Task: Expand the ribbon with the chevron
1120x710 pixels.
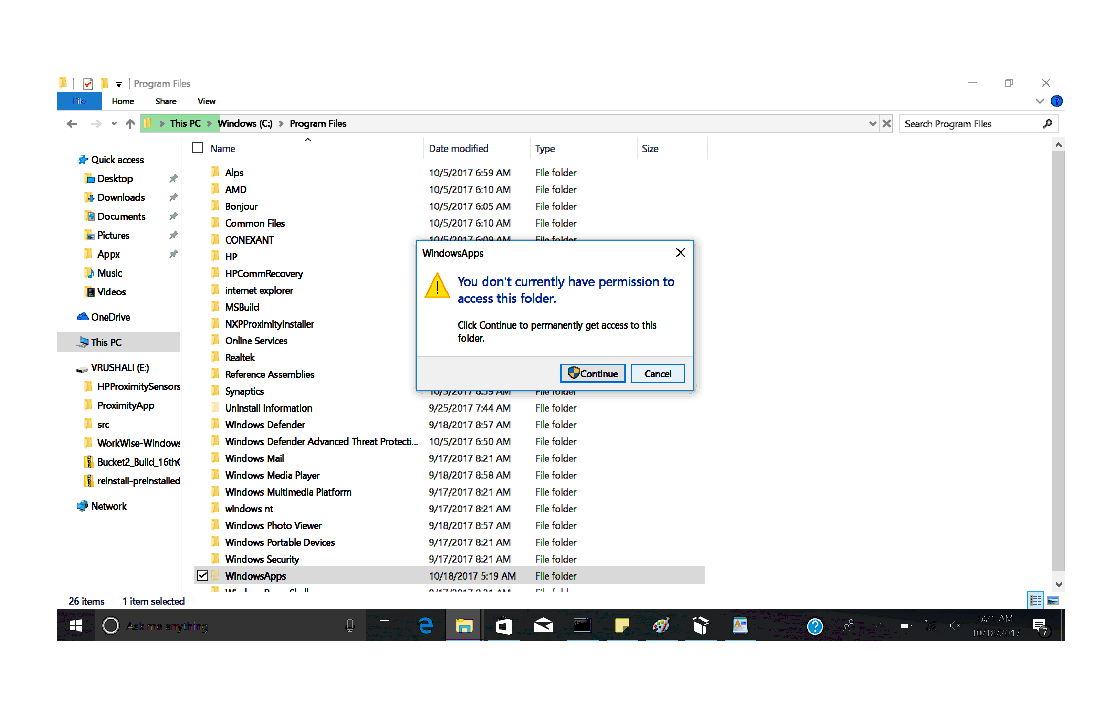Action: pyautogui.click(x=1040, y=101)
